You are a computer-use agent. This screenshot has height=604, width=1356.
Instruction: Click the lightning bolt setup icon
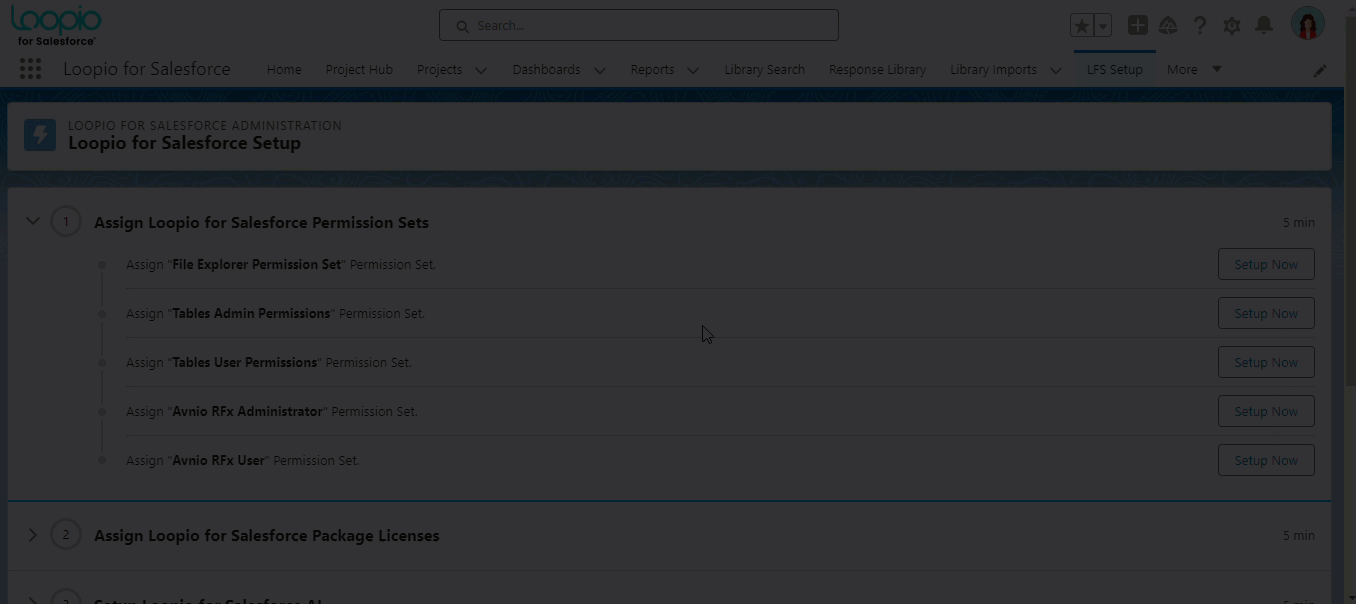click(40, 135)
